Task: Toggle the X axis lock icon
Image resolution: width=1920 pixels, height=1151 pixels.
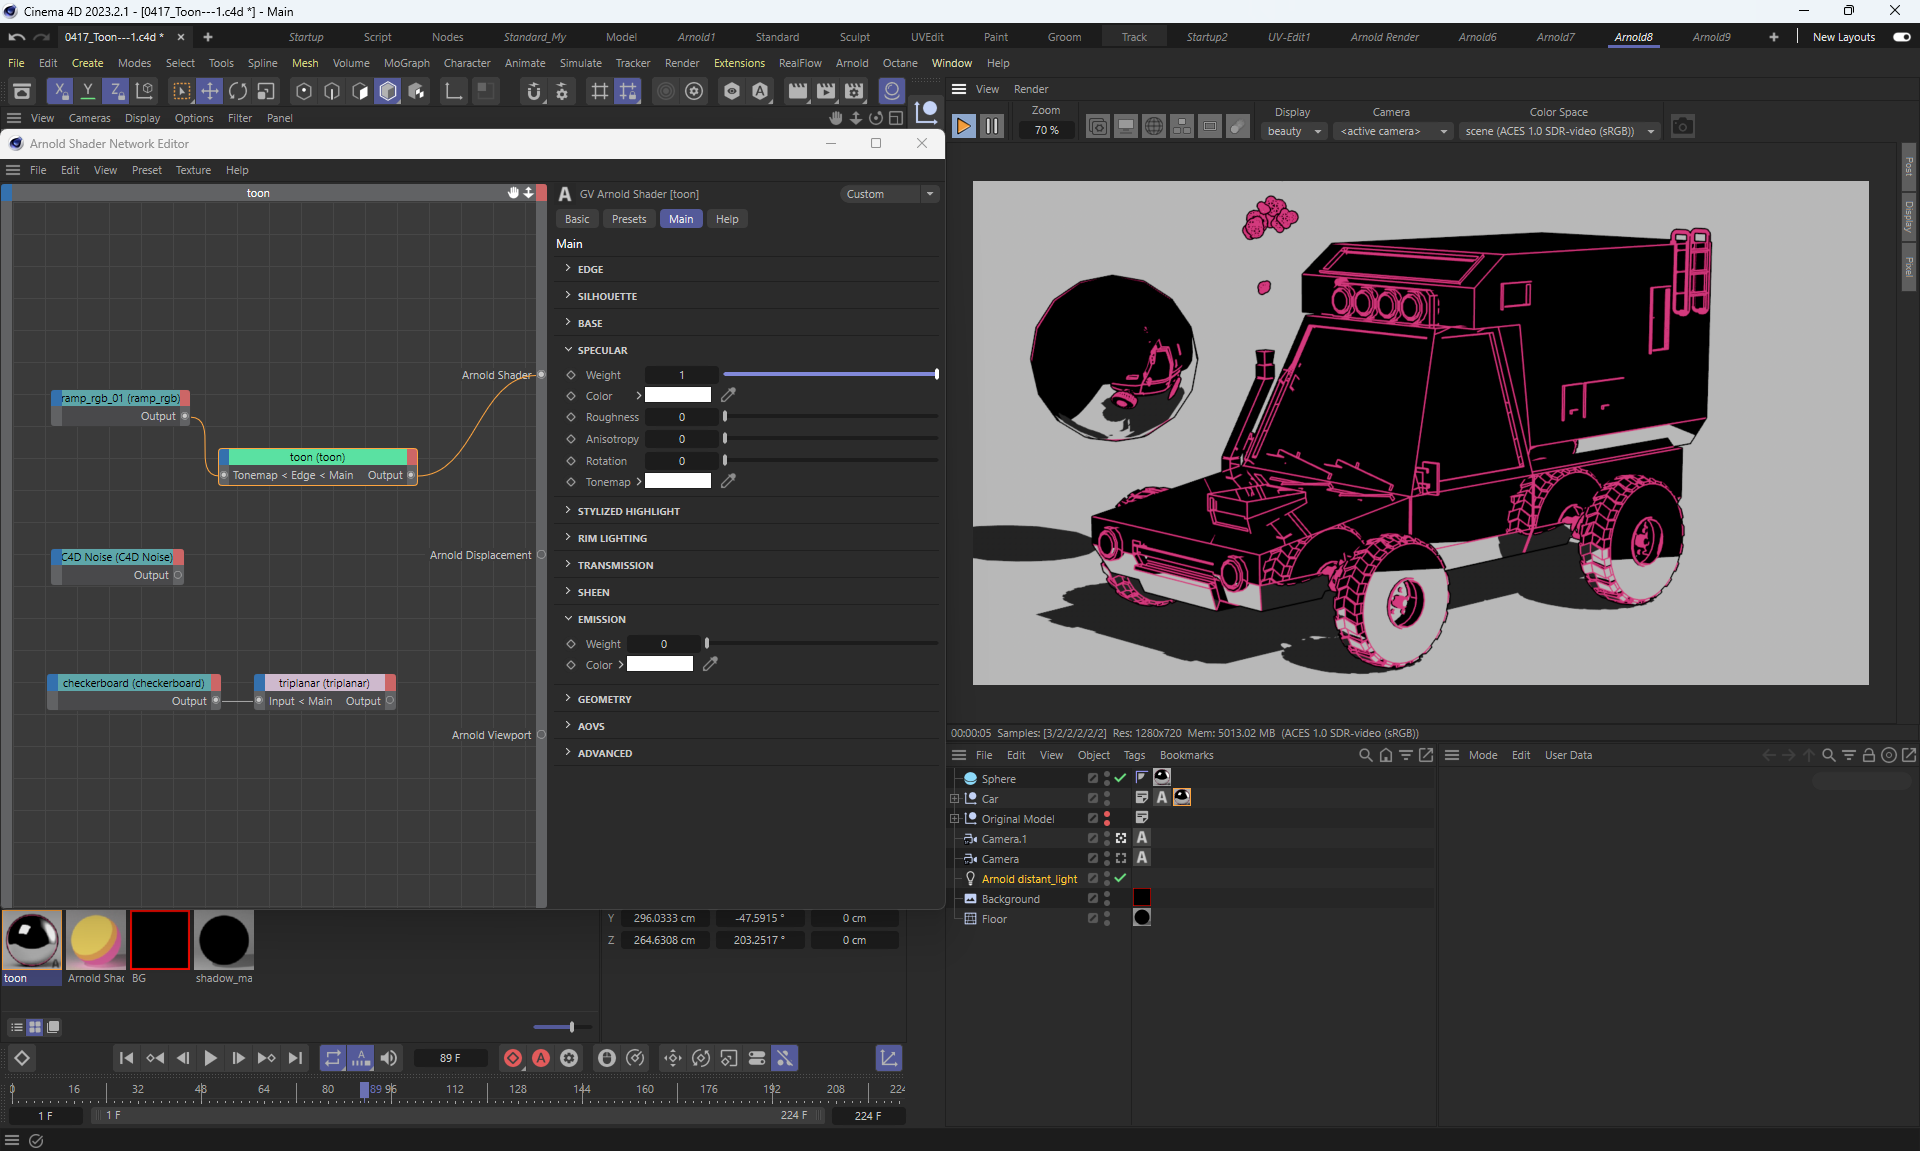Action: coord(60,92)
